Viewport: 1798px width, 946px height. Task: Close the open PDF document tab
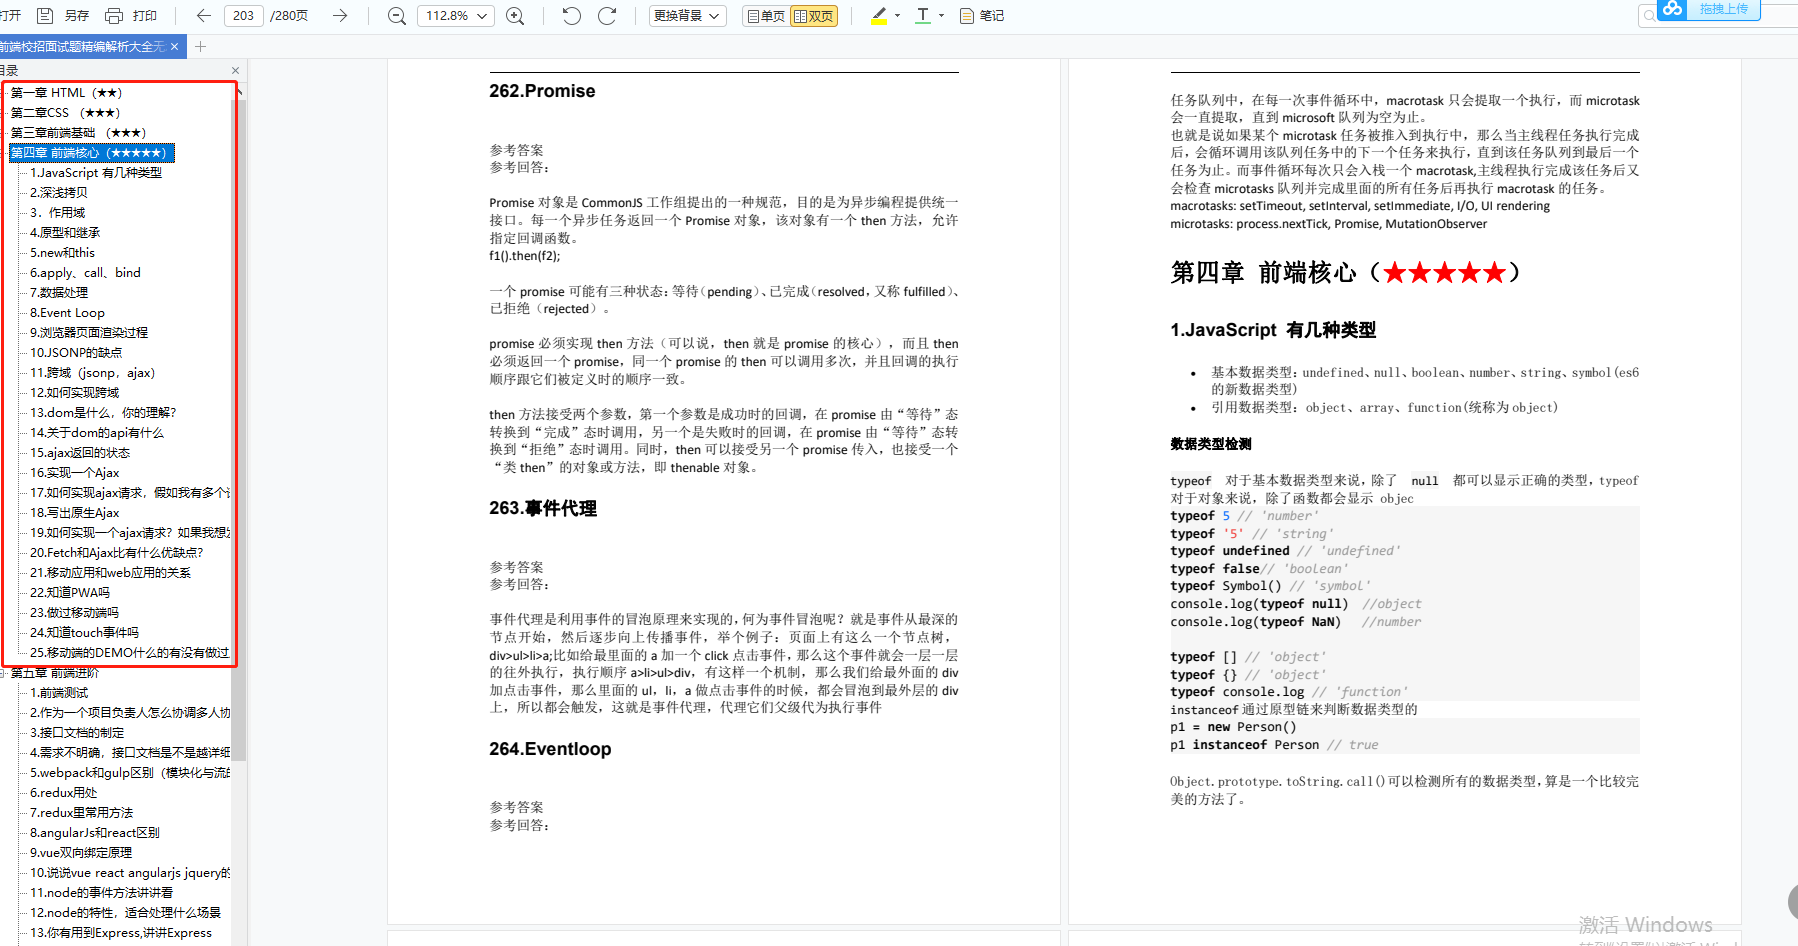click(x=175, y=47)
